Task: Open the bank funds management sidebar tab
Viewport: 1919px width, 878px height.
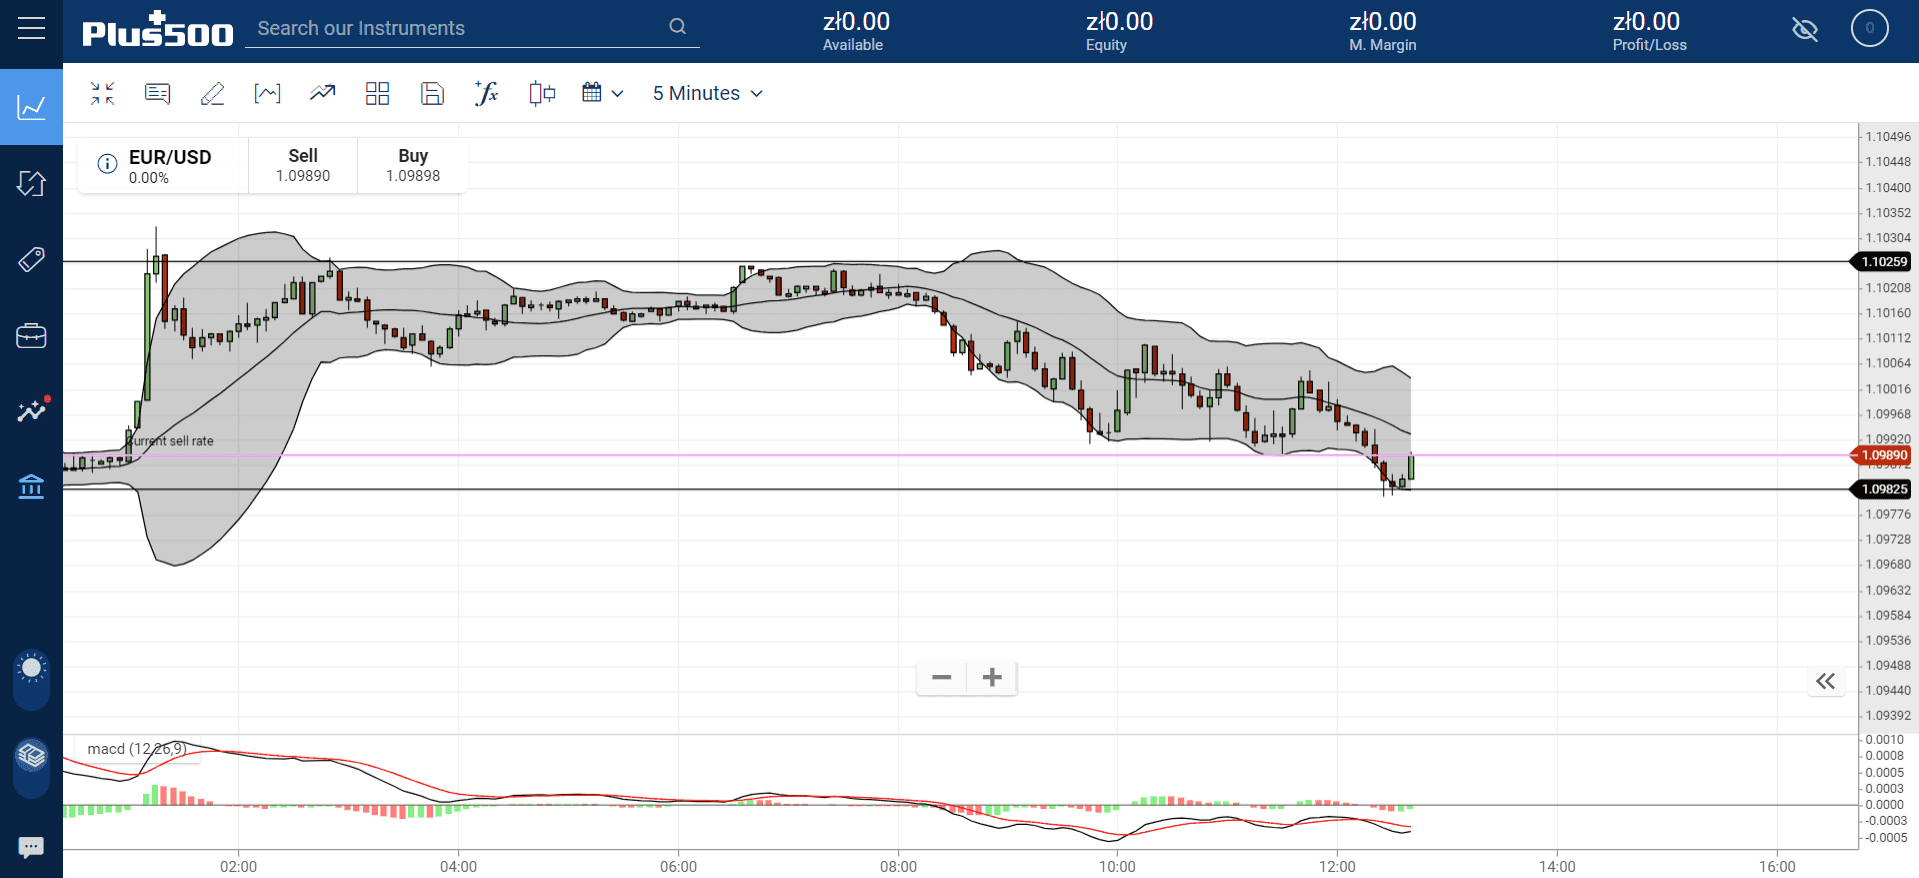Action: (x=31, y=487)
